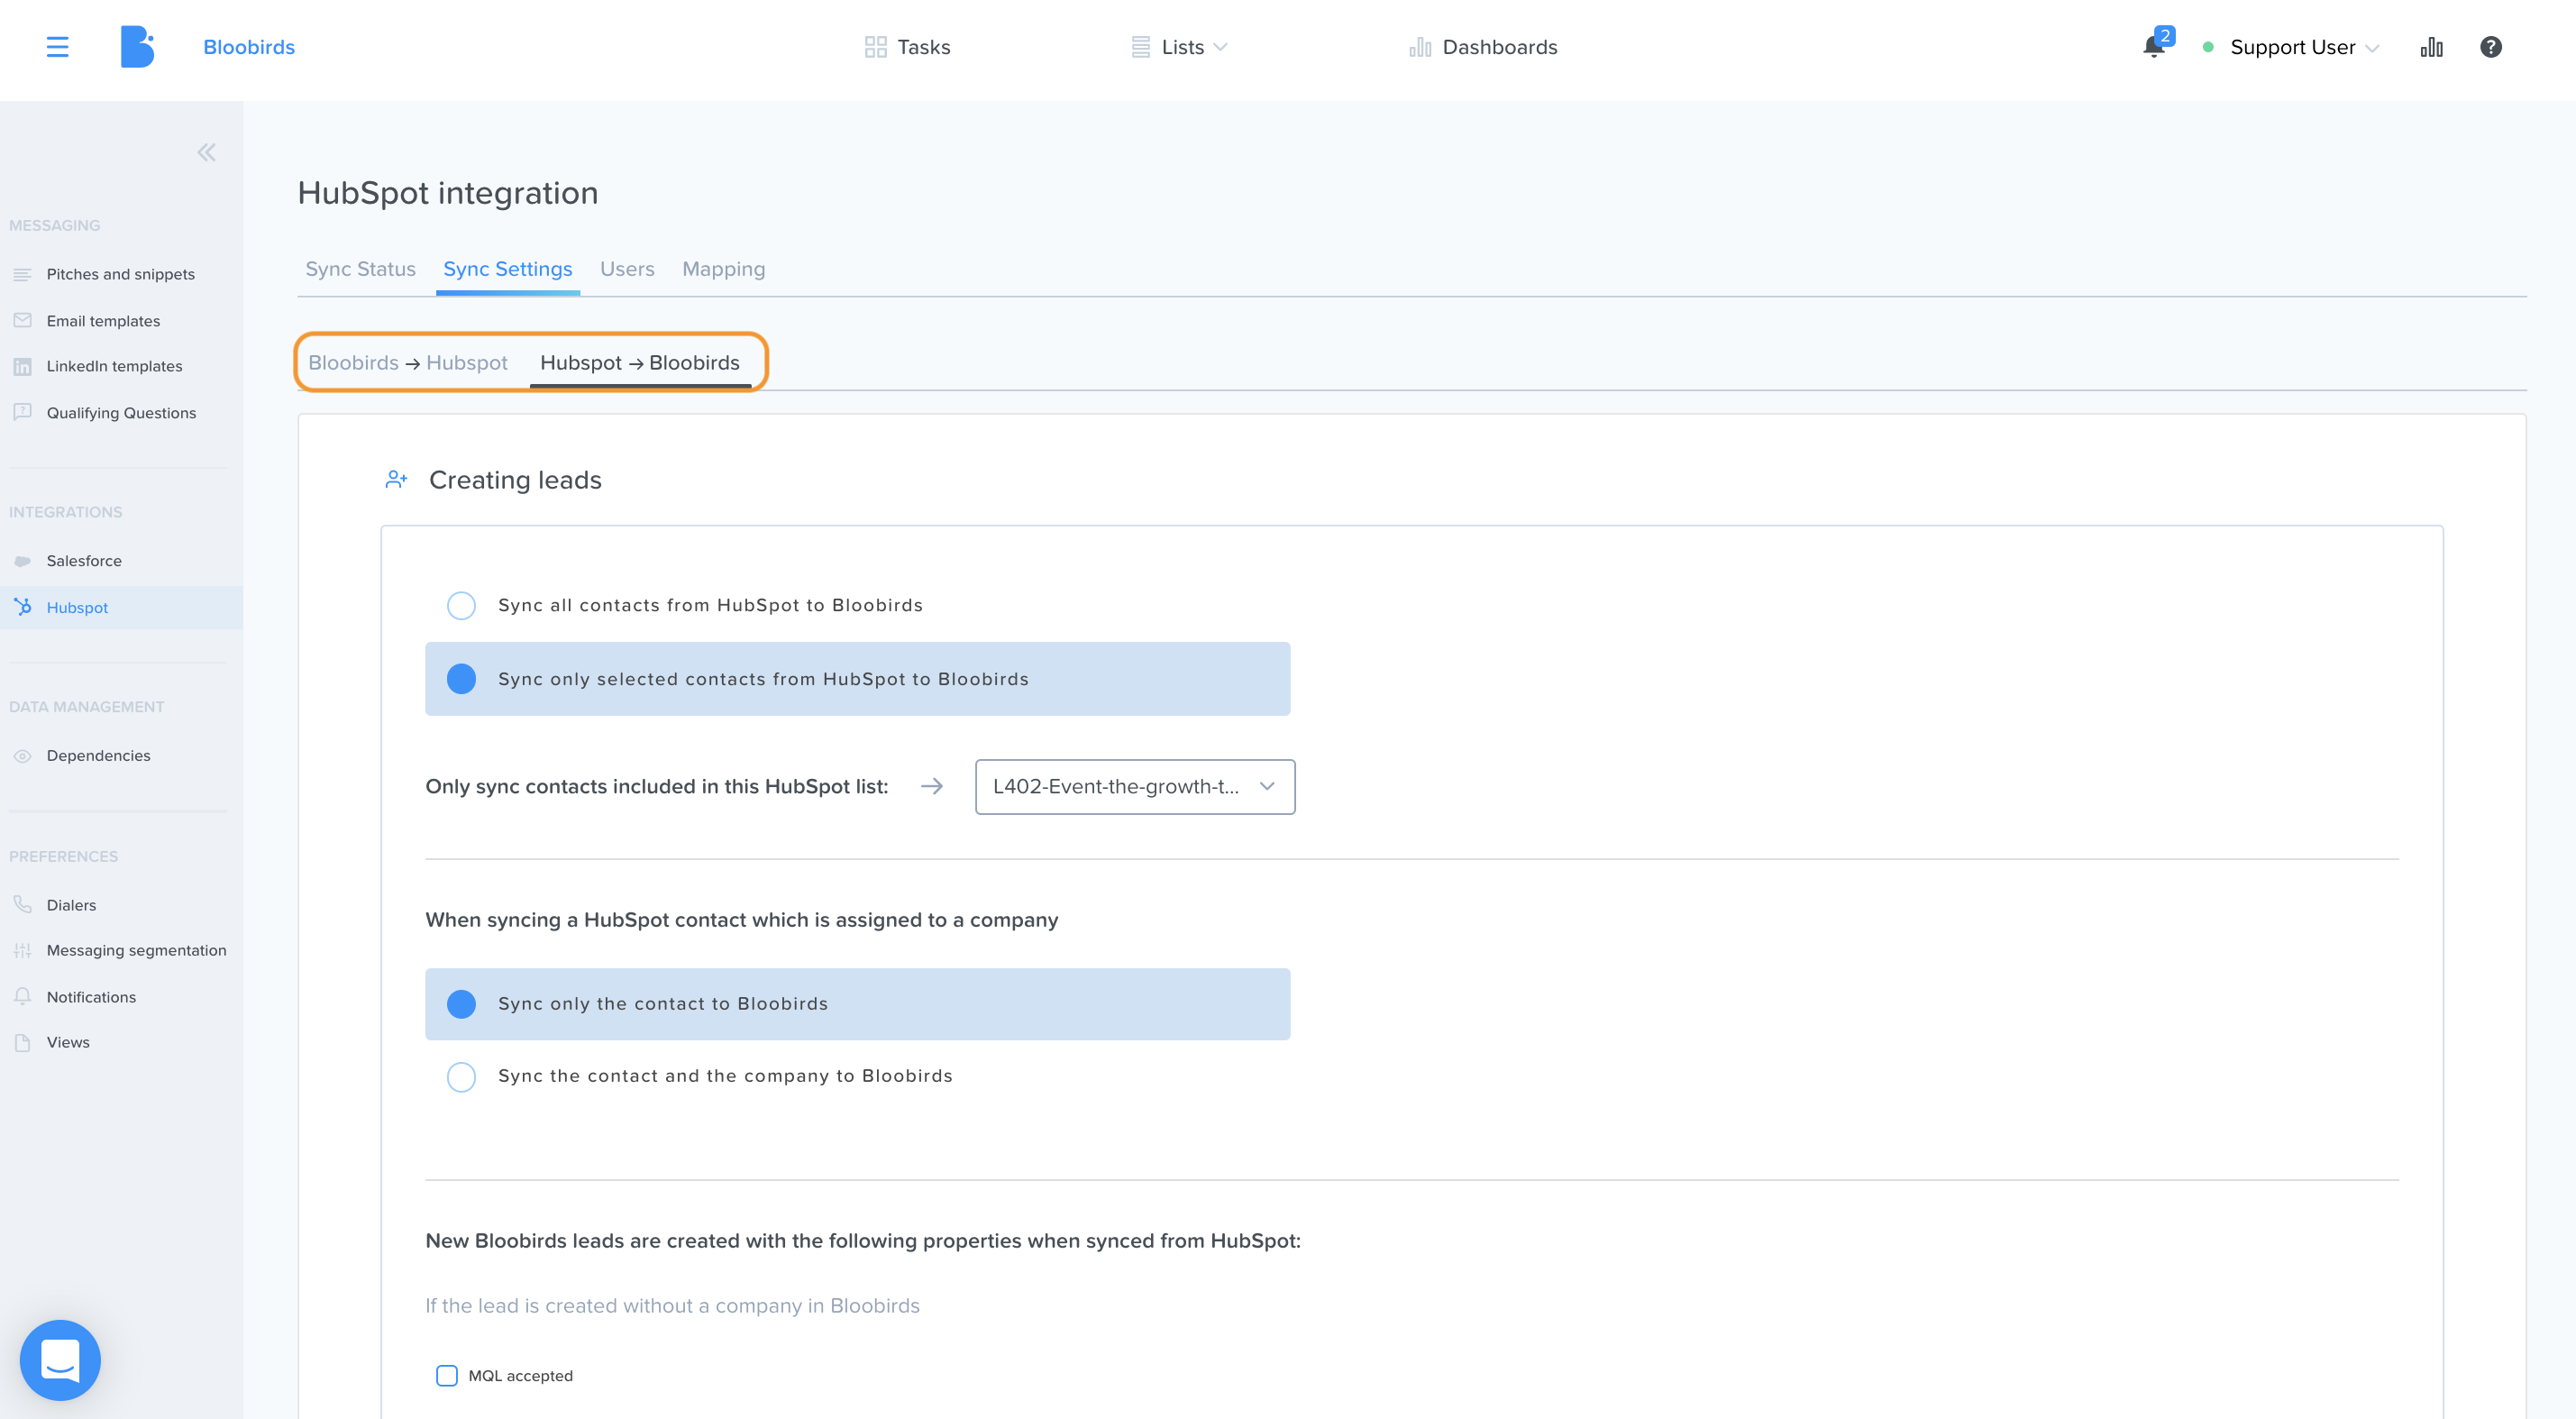This screenshot has width=2576, height=1419.
Task: Open the HubSpot list dropdown L402-Event
Action: pos(1135,786)
